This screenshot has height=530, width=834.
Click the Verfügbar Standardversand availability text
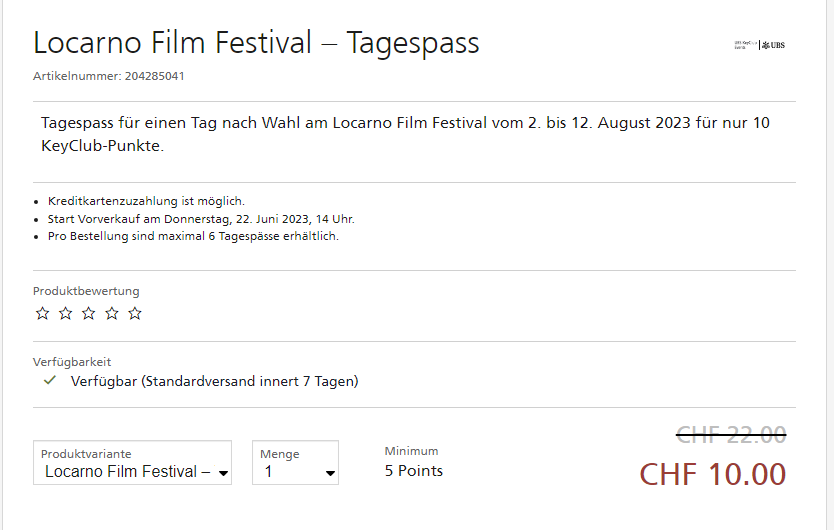pos(214,381)
